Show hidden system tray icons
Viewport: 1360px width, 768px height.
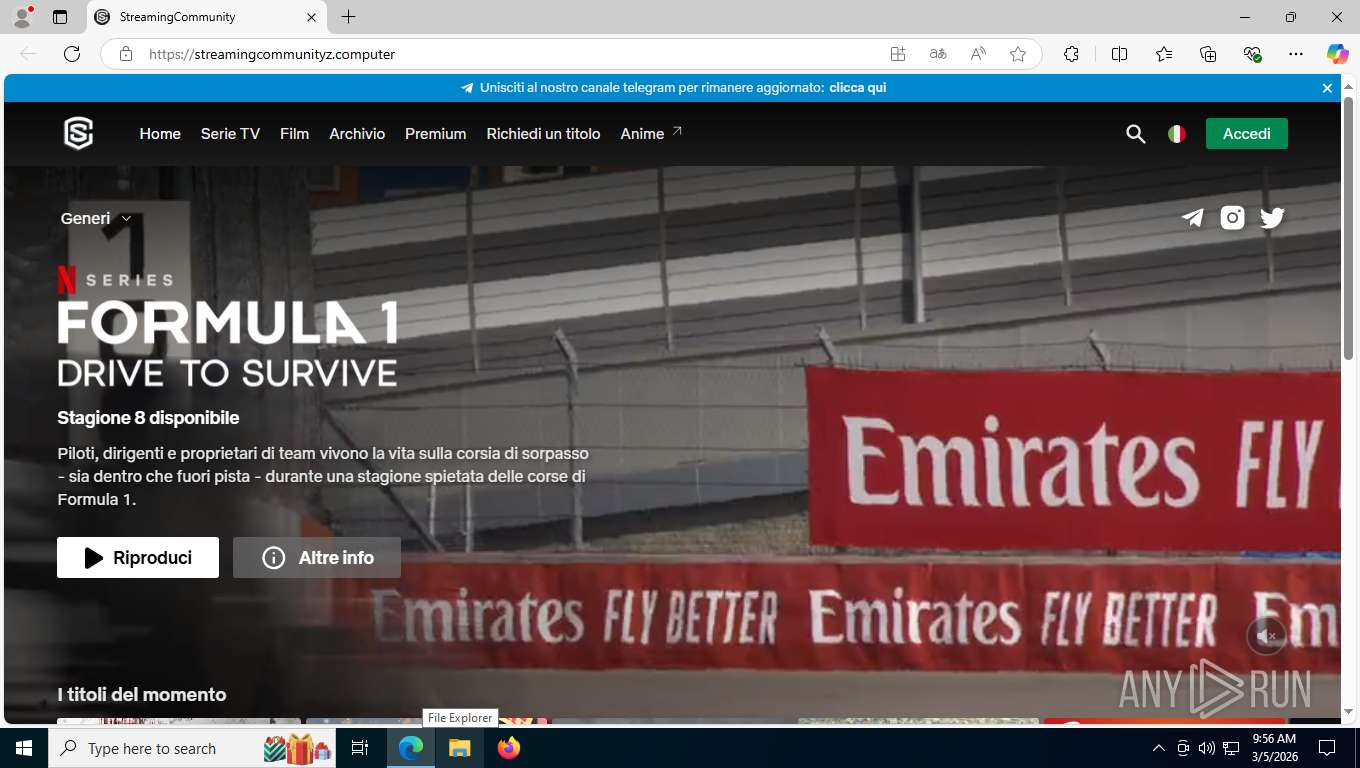click(1159, 748)
